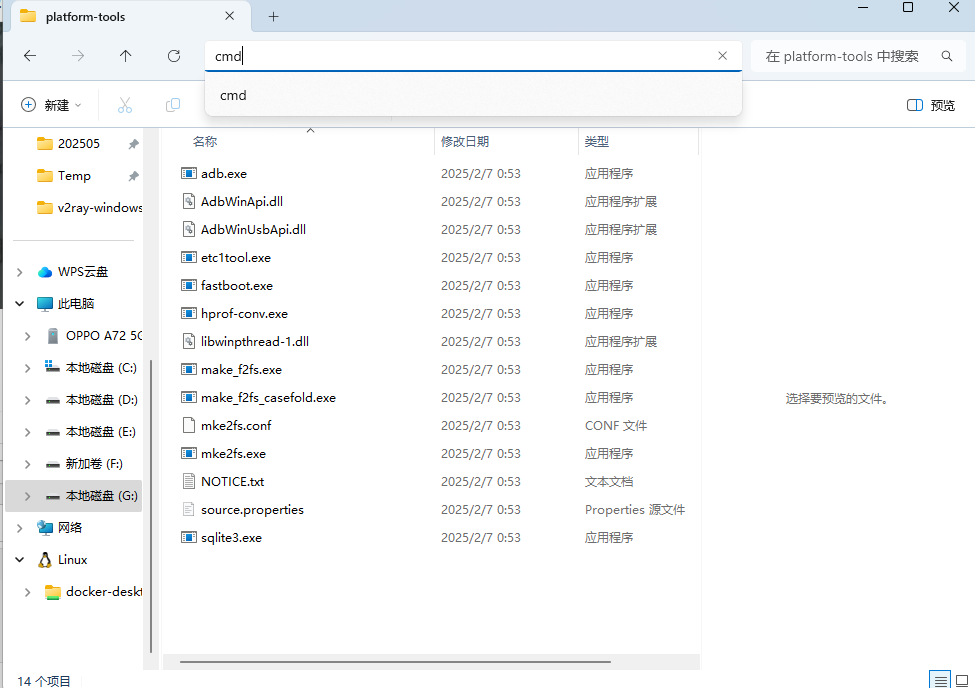Clear the address bar text
The height and width of the screenshot is (688, 975).
click(722, 56)
